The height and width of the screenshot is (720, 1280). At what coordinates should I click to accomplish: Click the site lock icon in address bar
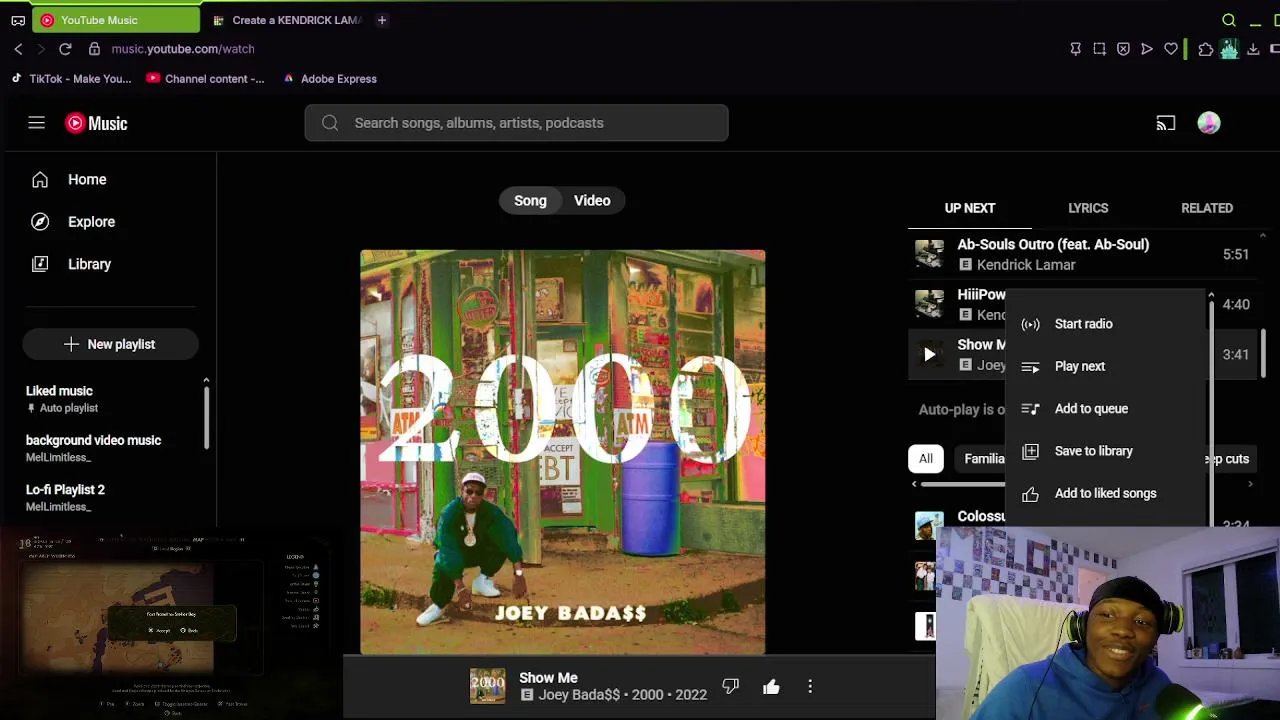click(x=94, y=48)
